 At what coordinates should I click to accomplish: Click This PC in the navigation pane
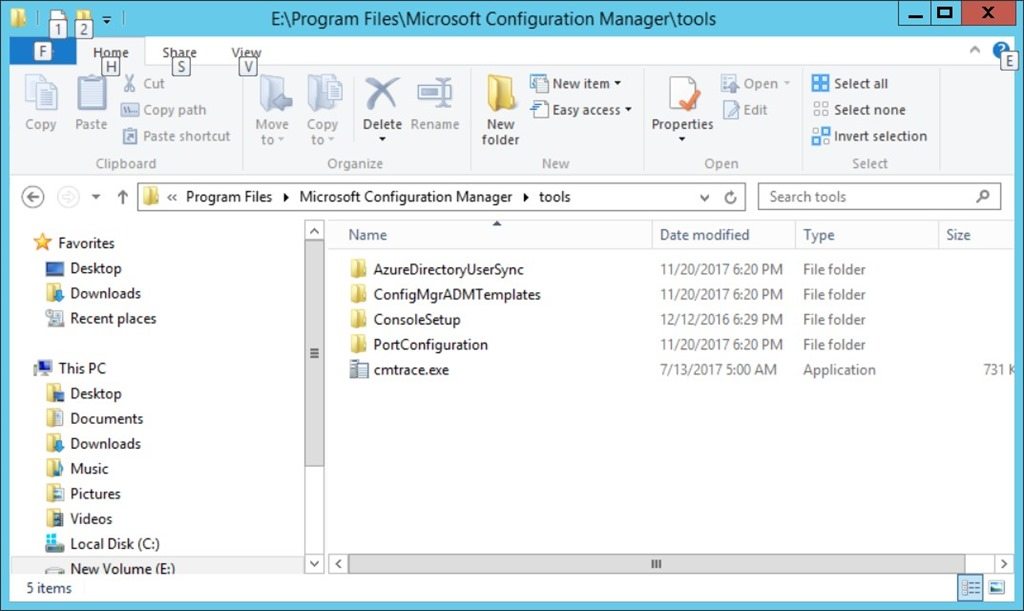click(82, 368)
